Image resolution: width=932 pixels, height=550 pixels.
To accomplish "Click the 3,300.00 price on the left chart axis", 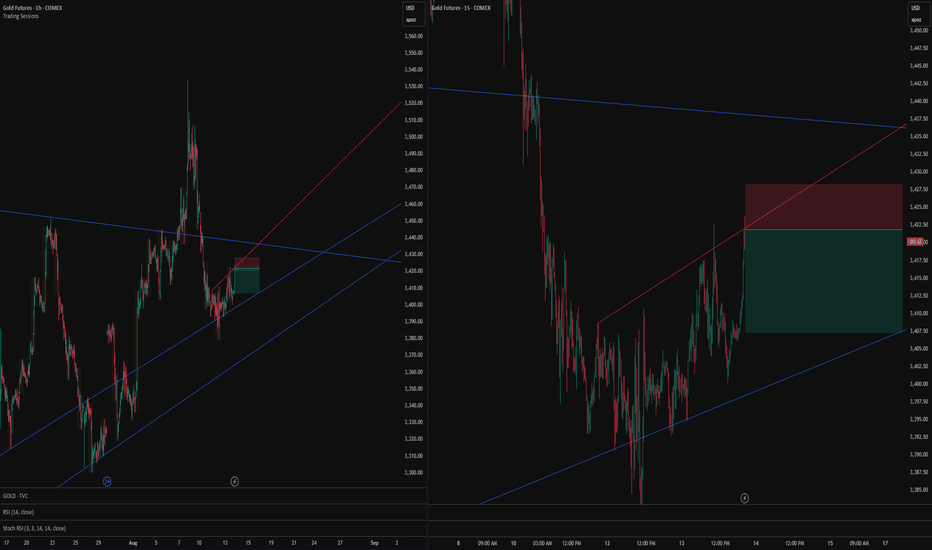I will (414, 473).
